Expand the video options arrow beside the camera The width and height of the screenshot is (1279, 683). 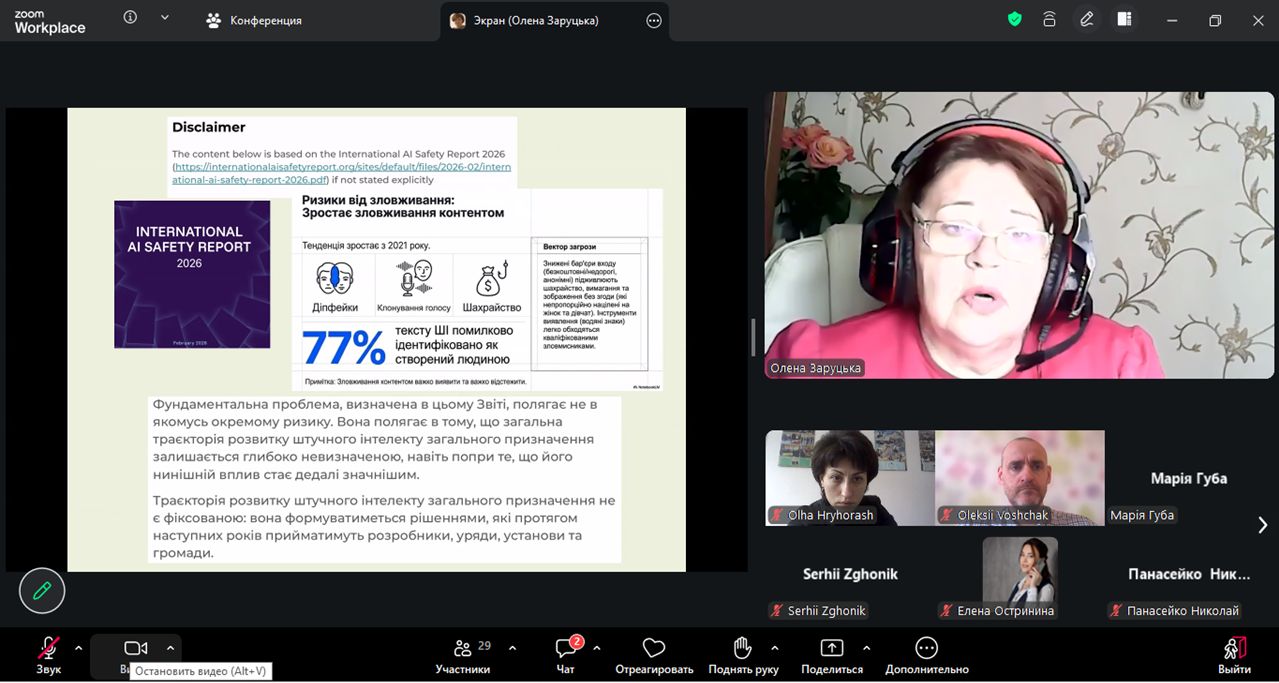(170, 648)
